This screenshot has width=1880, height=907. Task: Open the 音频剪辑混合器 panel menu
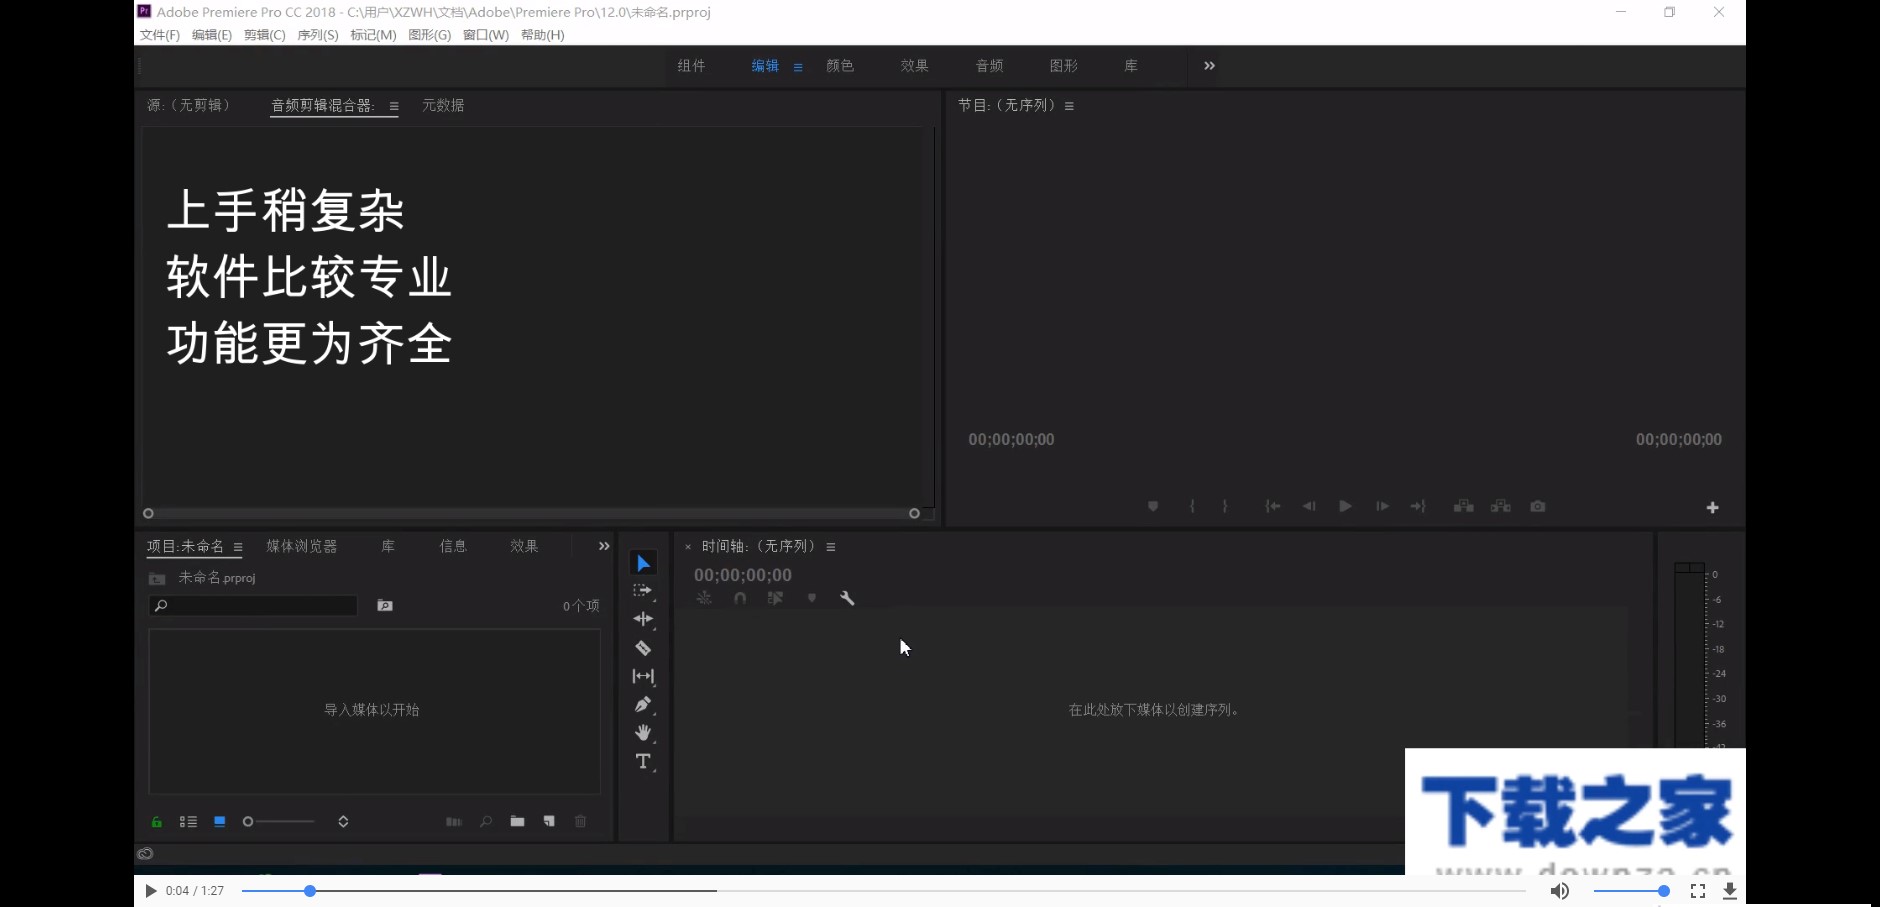tap(396, 105)
